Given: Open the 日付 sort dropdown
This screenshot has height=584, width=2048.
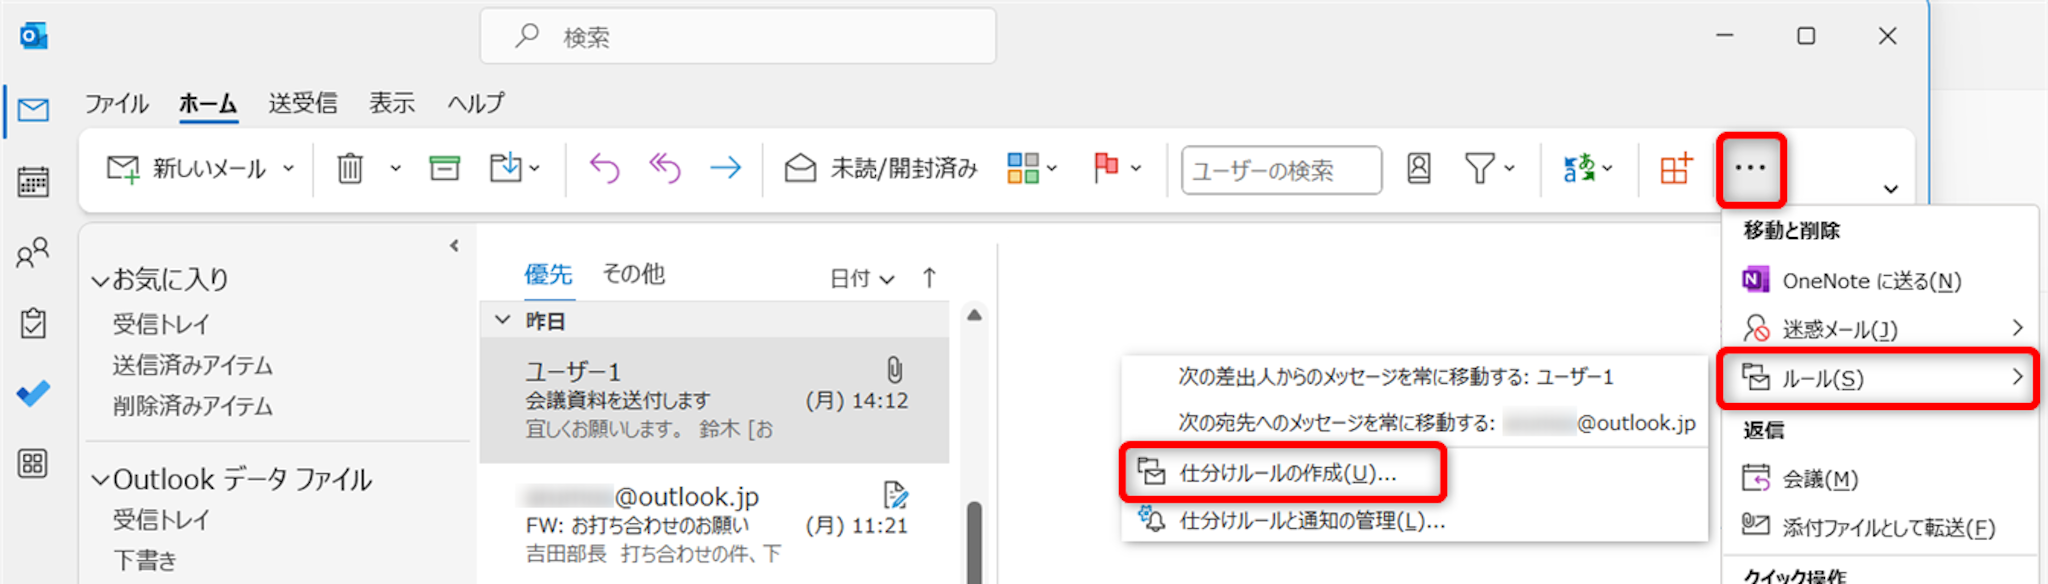Looking at the screenshot, I should click(861, 279).
